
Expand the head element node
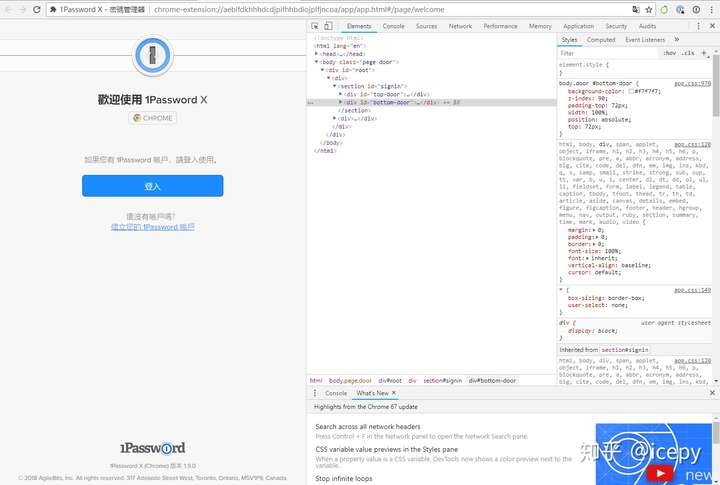coord(316,54)
